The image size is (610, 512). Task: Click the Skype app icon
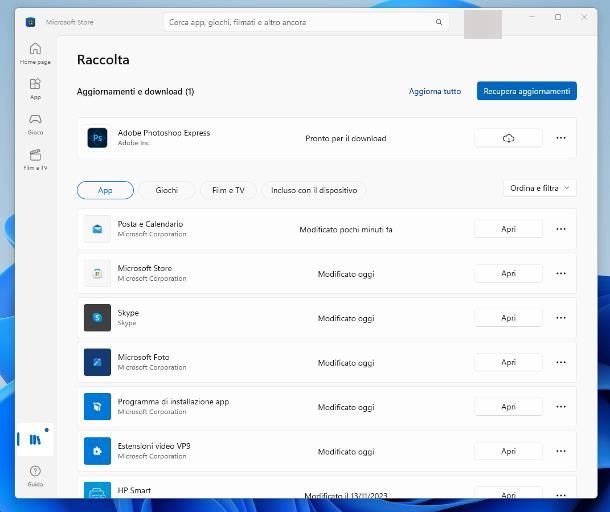(97, 318)
